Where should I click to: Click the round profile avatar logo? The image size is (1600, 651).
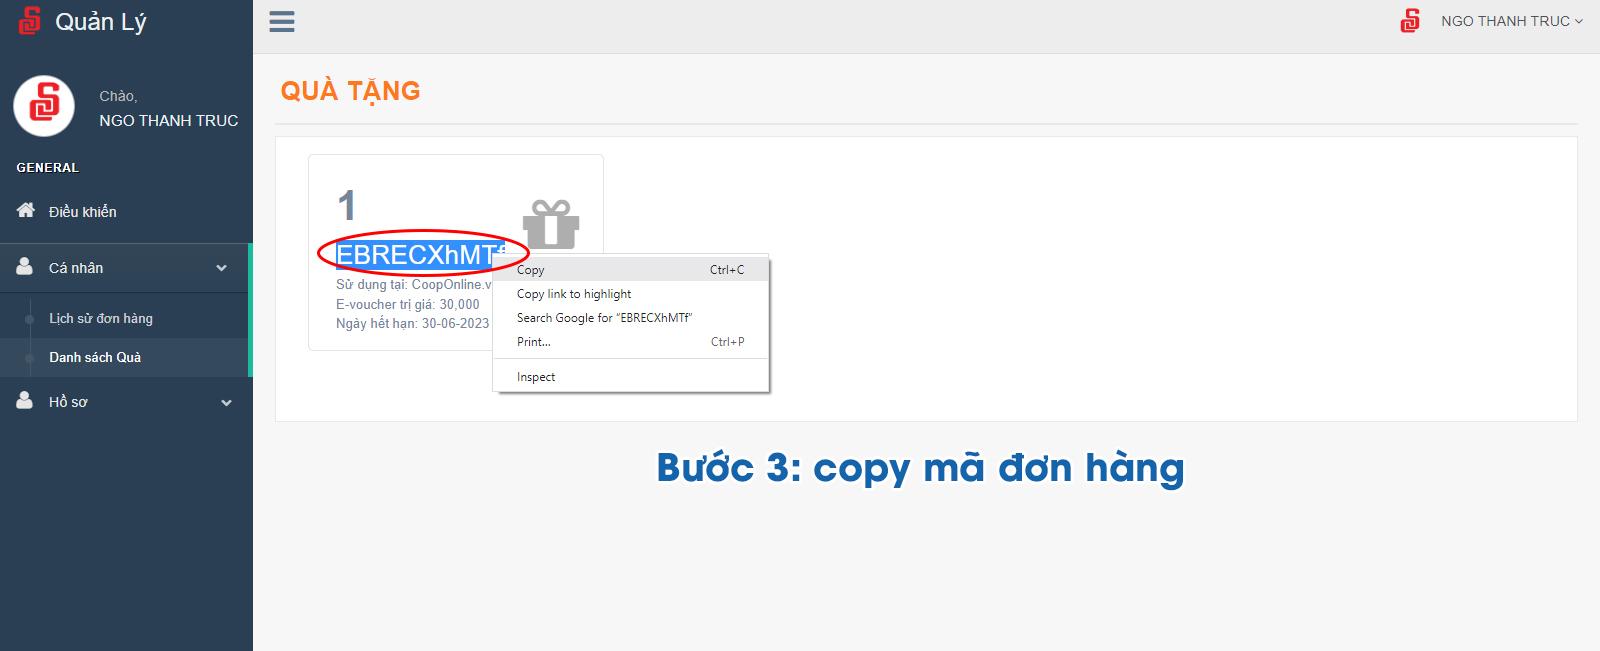pyautogui.click(x=44, y=105)
